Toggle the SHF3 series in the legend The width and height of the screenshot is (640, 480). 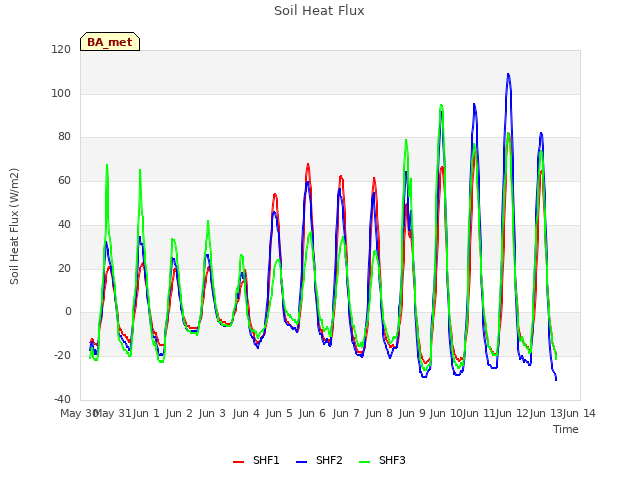(x=382, y=460)
